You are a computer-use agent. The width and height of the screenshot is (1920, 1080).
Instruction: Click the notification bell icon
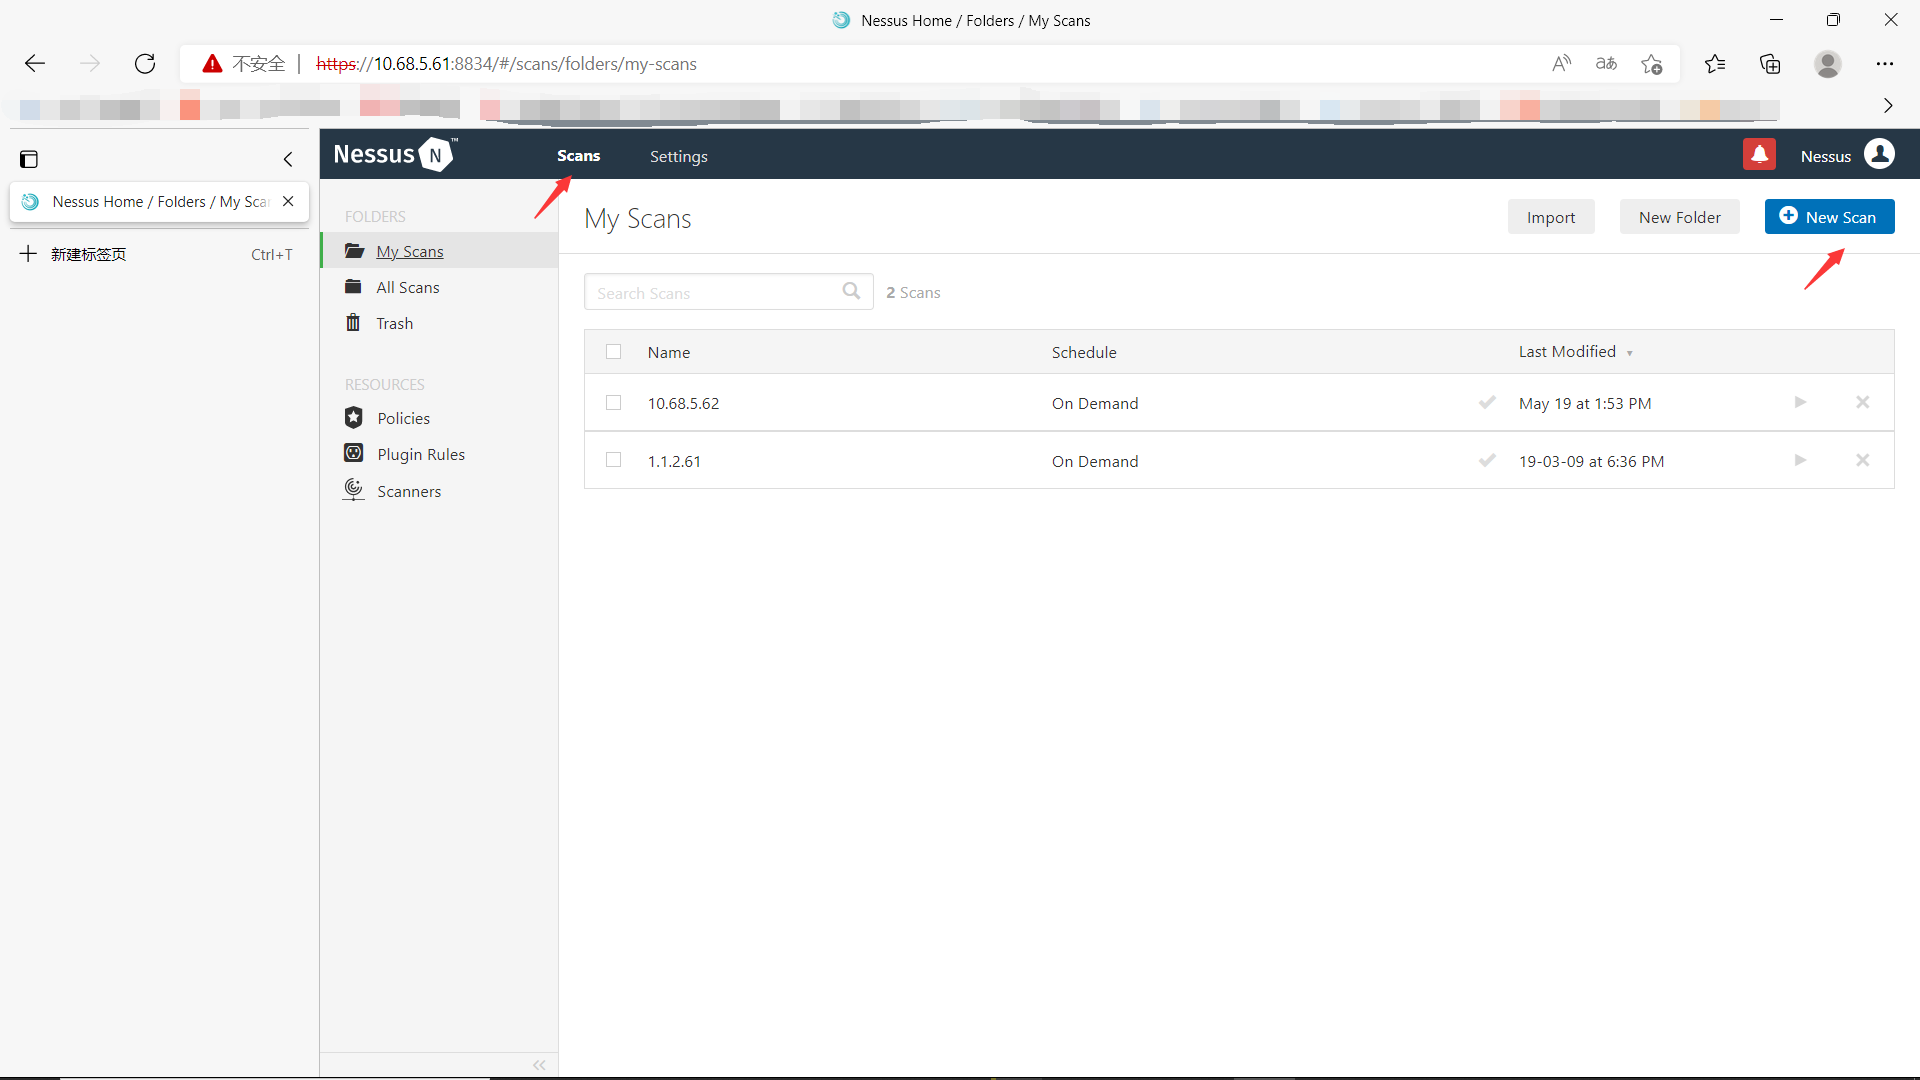pyautogui.click(x=1760, y=154)
